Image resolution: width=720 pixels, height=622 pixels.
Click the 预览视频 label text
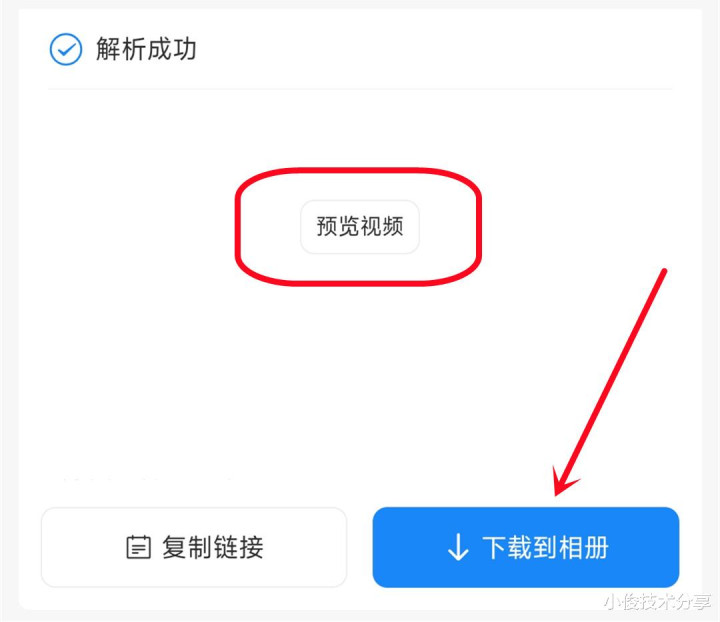[x=360, y=226]
